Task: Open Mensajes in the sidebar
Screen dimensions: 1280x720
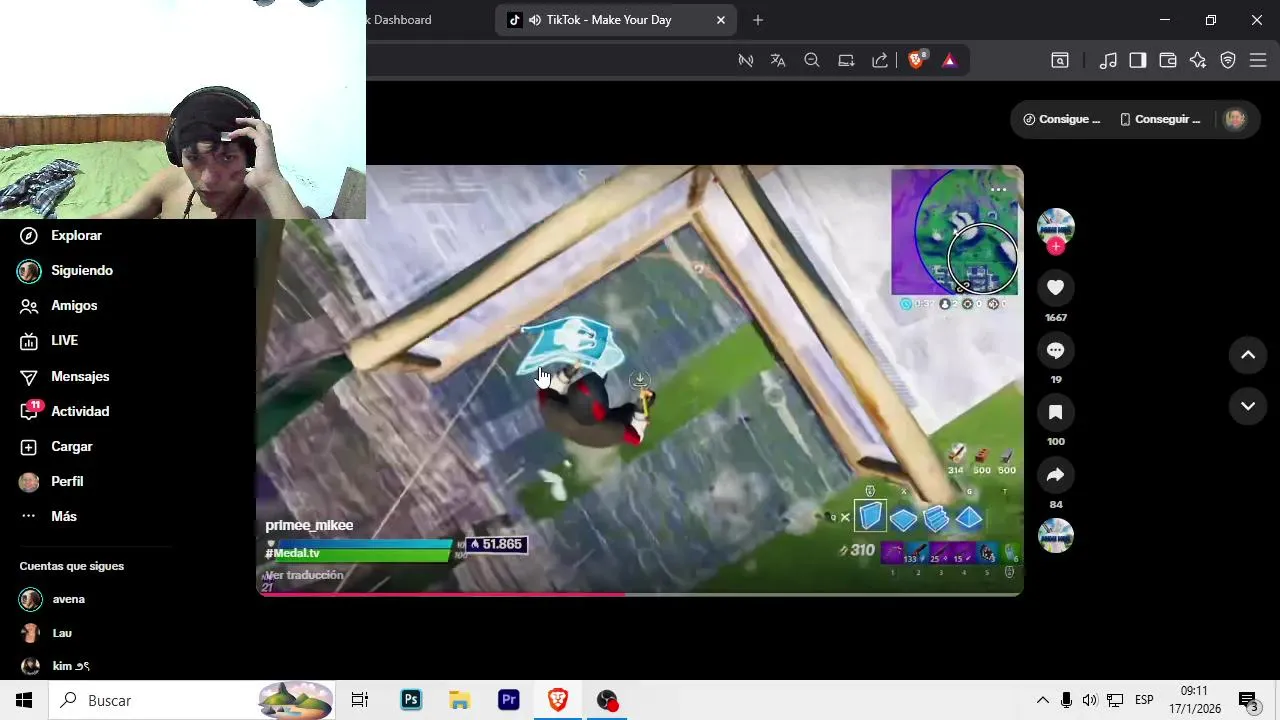Action: click(x=65, y=377)
